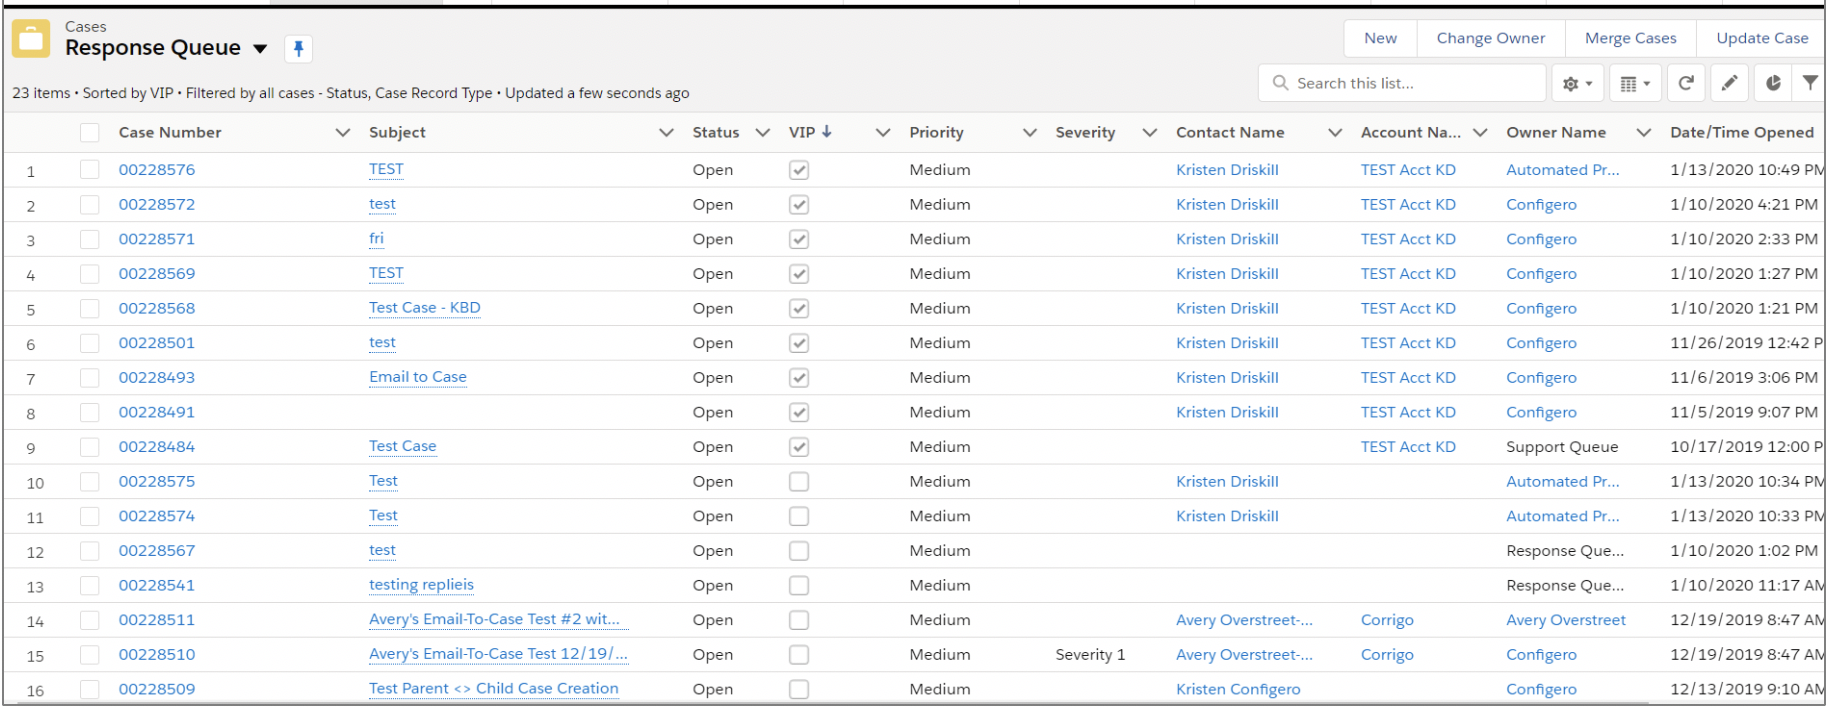Screen dimensions: 1830x708
Task: Open the Priority column dropdown arrow
Action: (1029, 132)
